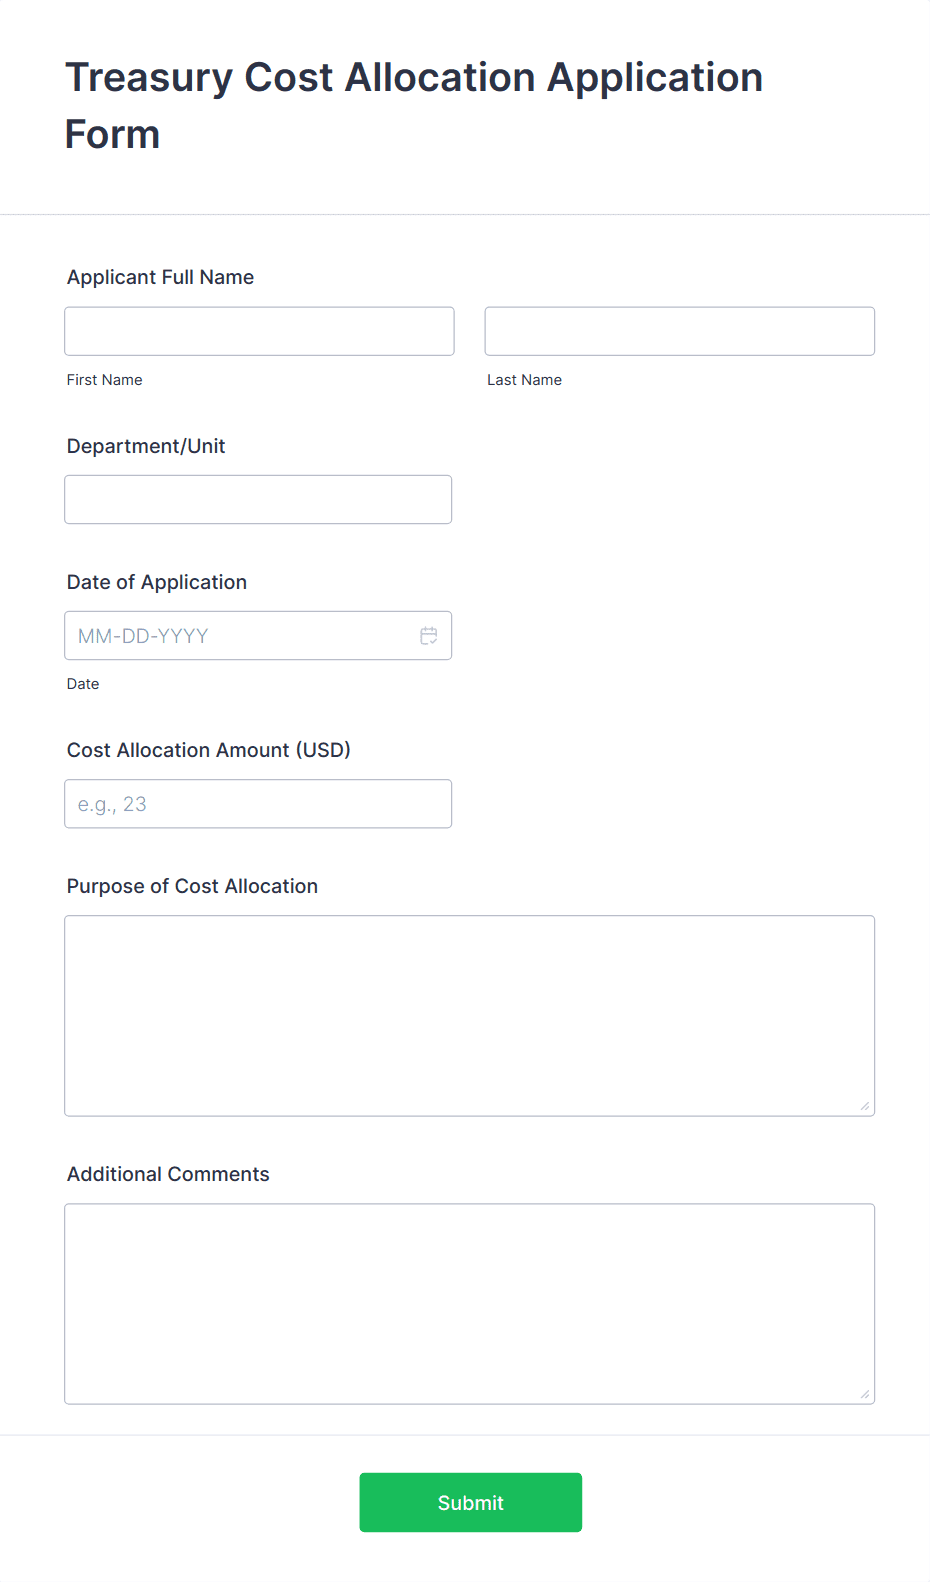The height and width of the screenshot is (1582, 930).
Task: Click the Applicant Full Name label
Action: [160, 277]
